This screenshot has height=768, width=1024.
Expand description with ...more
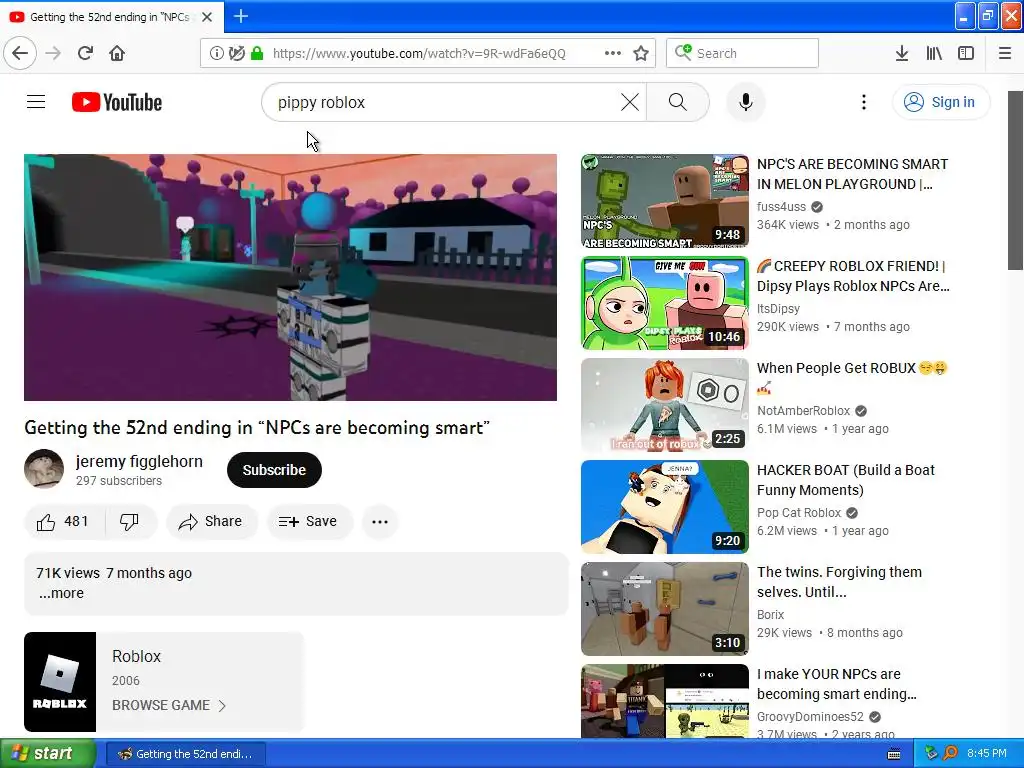(61, 593)
